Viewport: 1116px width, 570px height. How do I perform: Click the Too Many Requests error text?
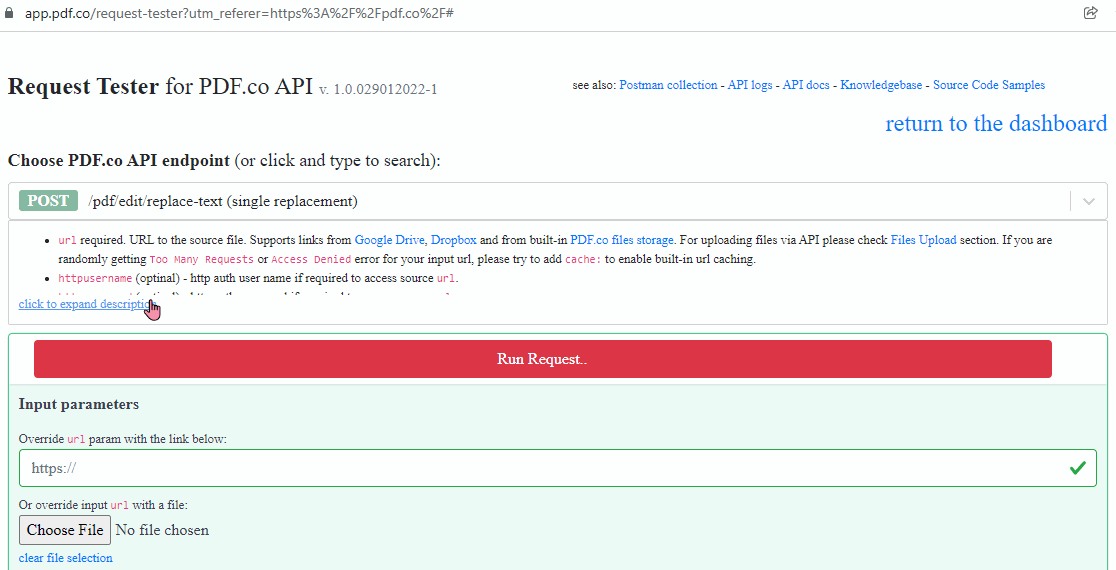click(201, 259)
